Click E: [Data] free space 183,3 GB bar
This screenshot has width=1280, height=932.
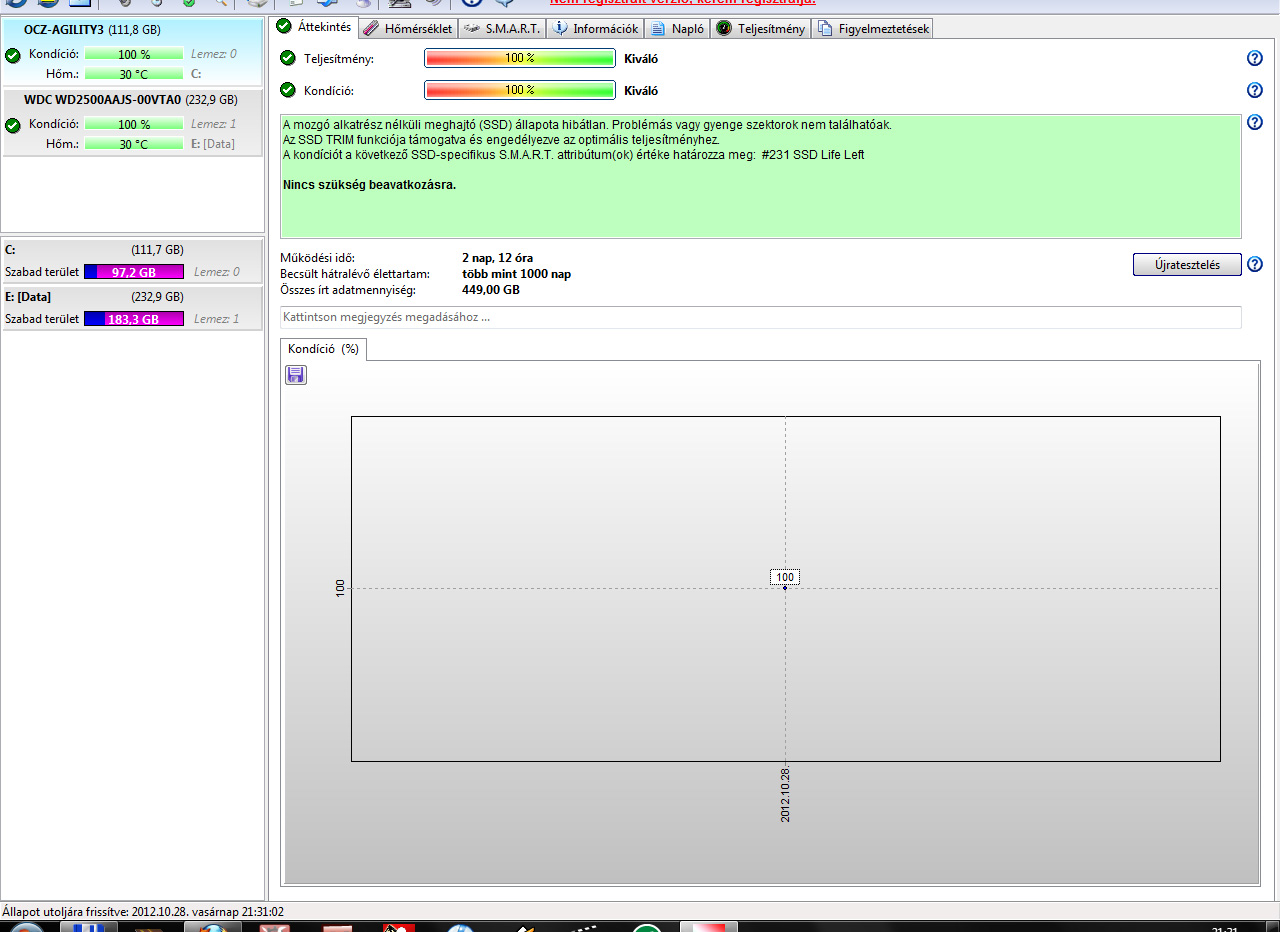134,319
